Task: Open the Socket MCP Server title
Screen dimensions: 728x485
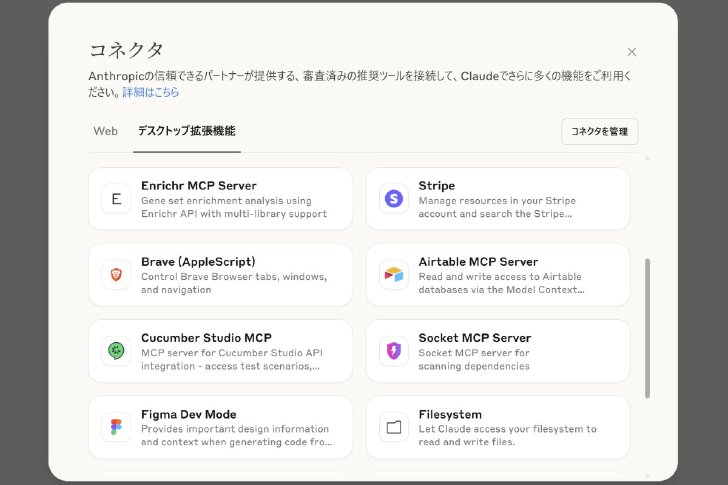Action: 474,338
